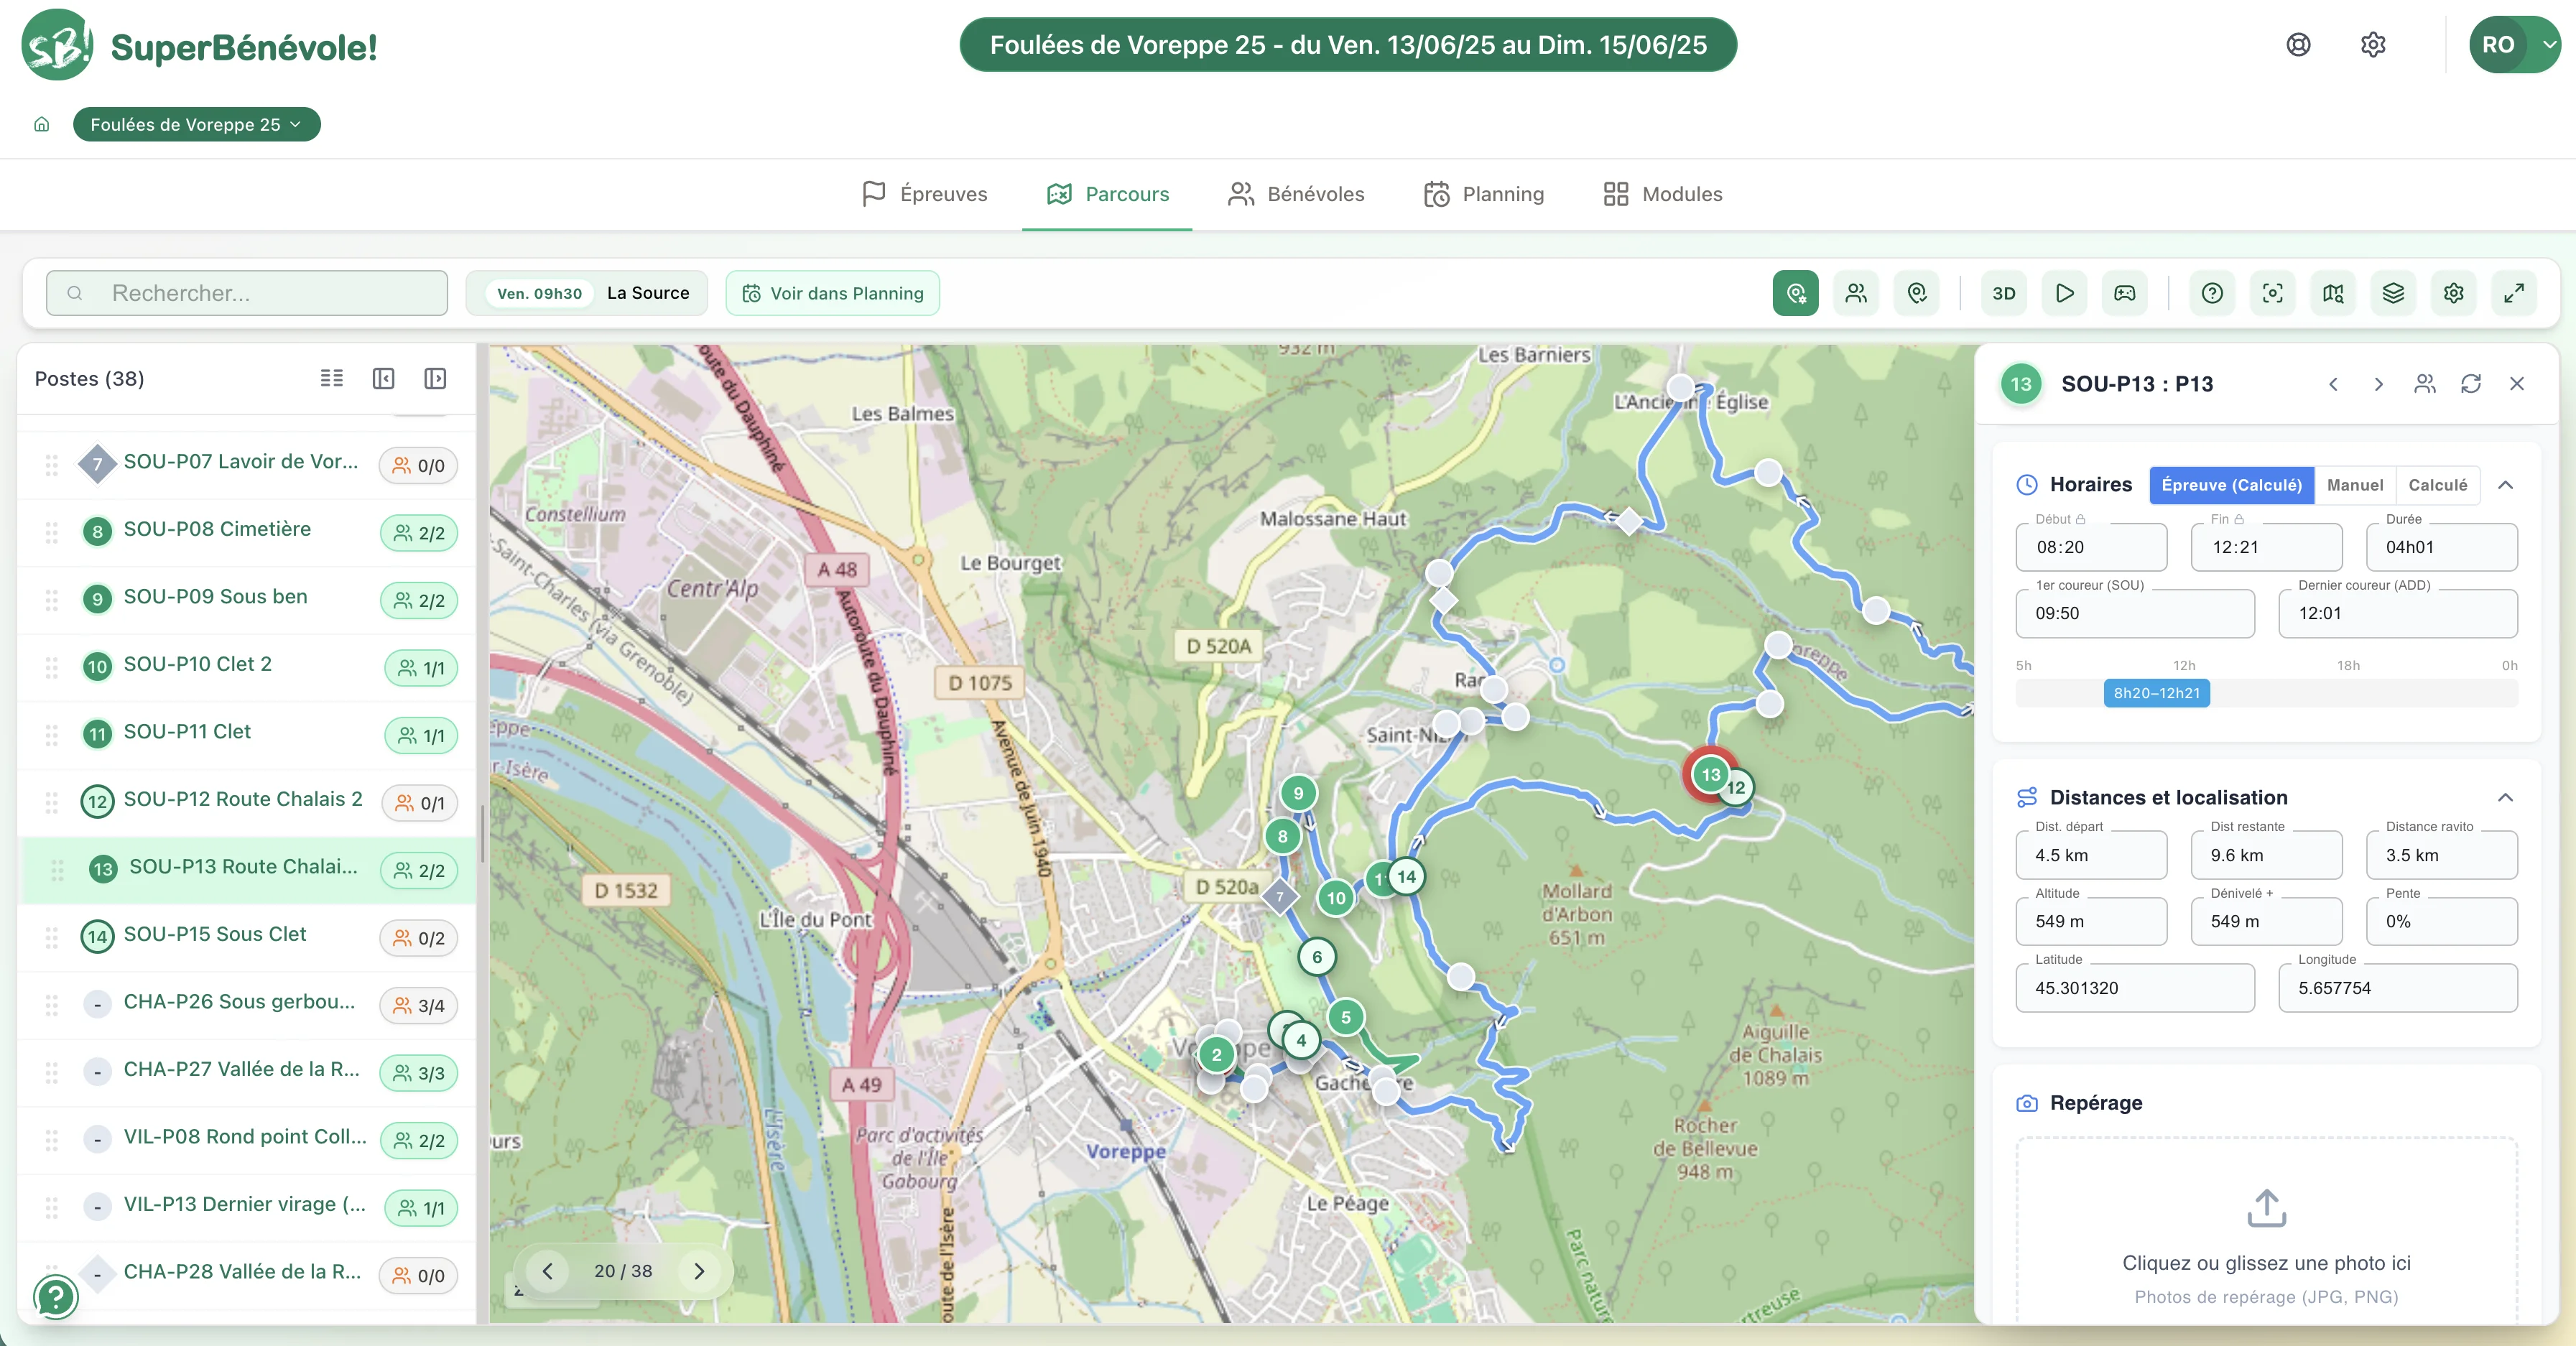
Task: Enable 3D map view
Action: [x=2003, y=293]
